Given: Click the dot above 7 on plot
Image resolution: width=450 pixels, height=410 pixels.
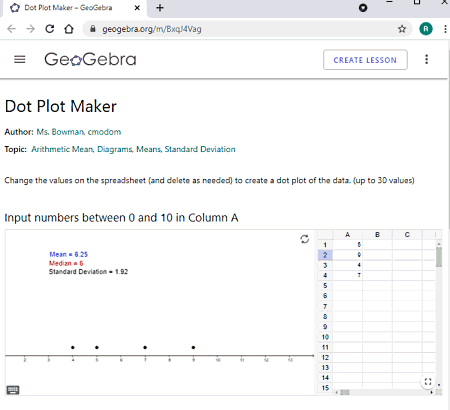Looking at the screenshot, I should pos(145,347).
